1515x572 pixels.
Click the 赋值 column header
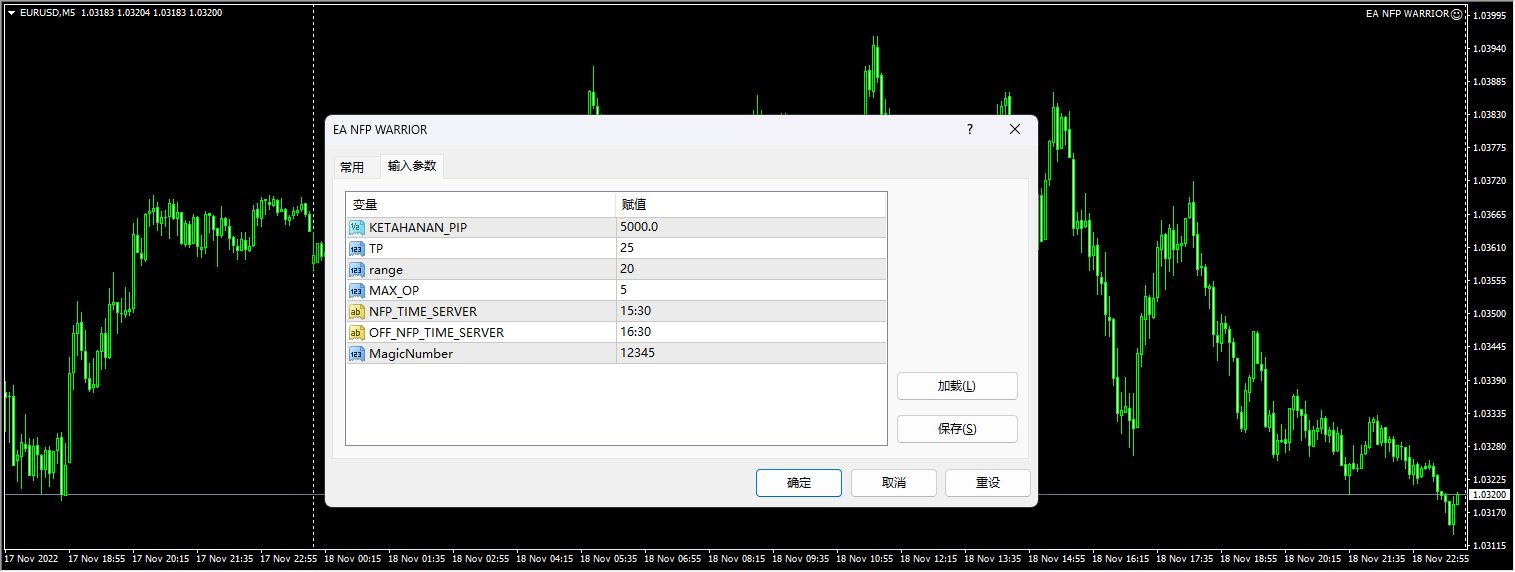pyautogui.click(x=750, y=204)
